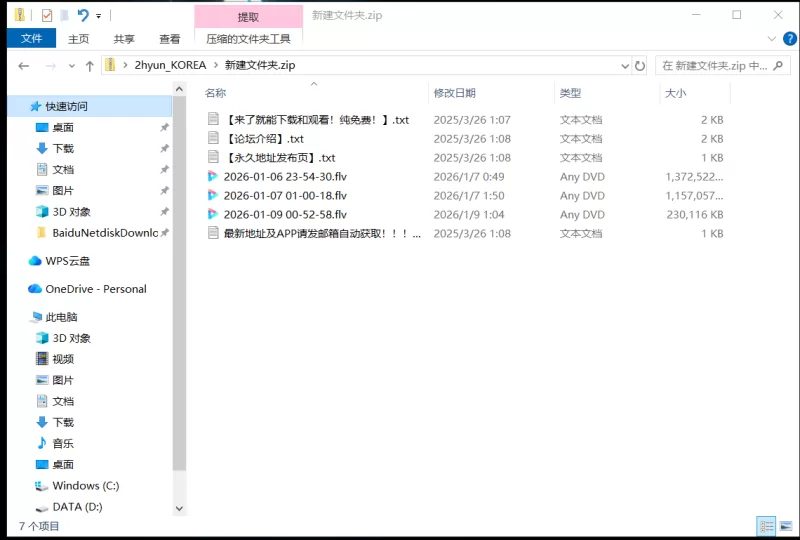Click the text document icon of 【论坛介绍】.txt
Screen dimensions: 800x540
pos(213,138)
